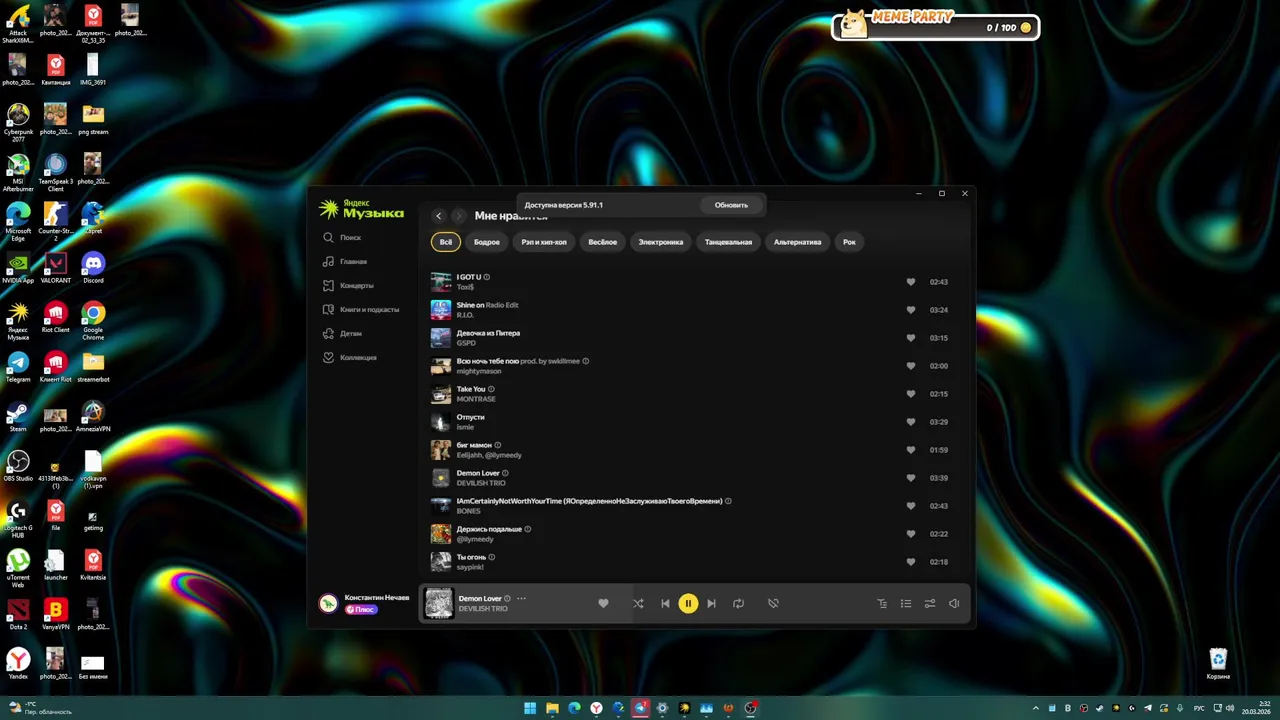Click the back arrow in Yandex Music
Image resolution: width=1280 pixels, height=720 pixels.
[x=438, y=216]
